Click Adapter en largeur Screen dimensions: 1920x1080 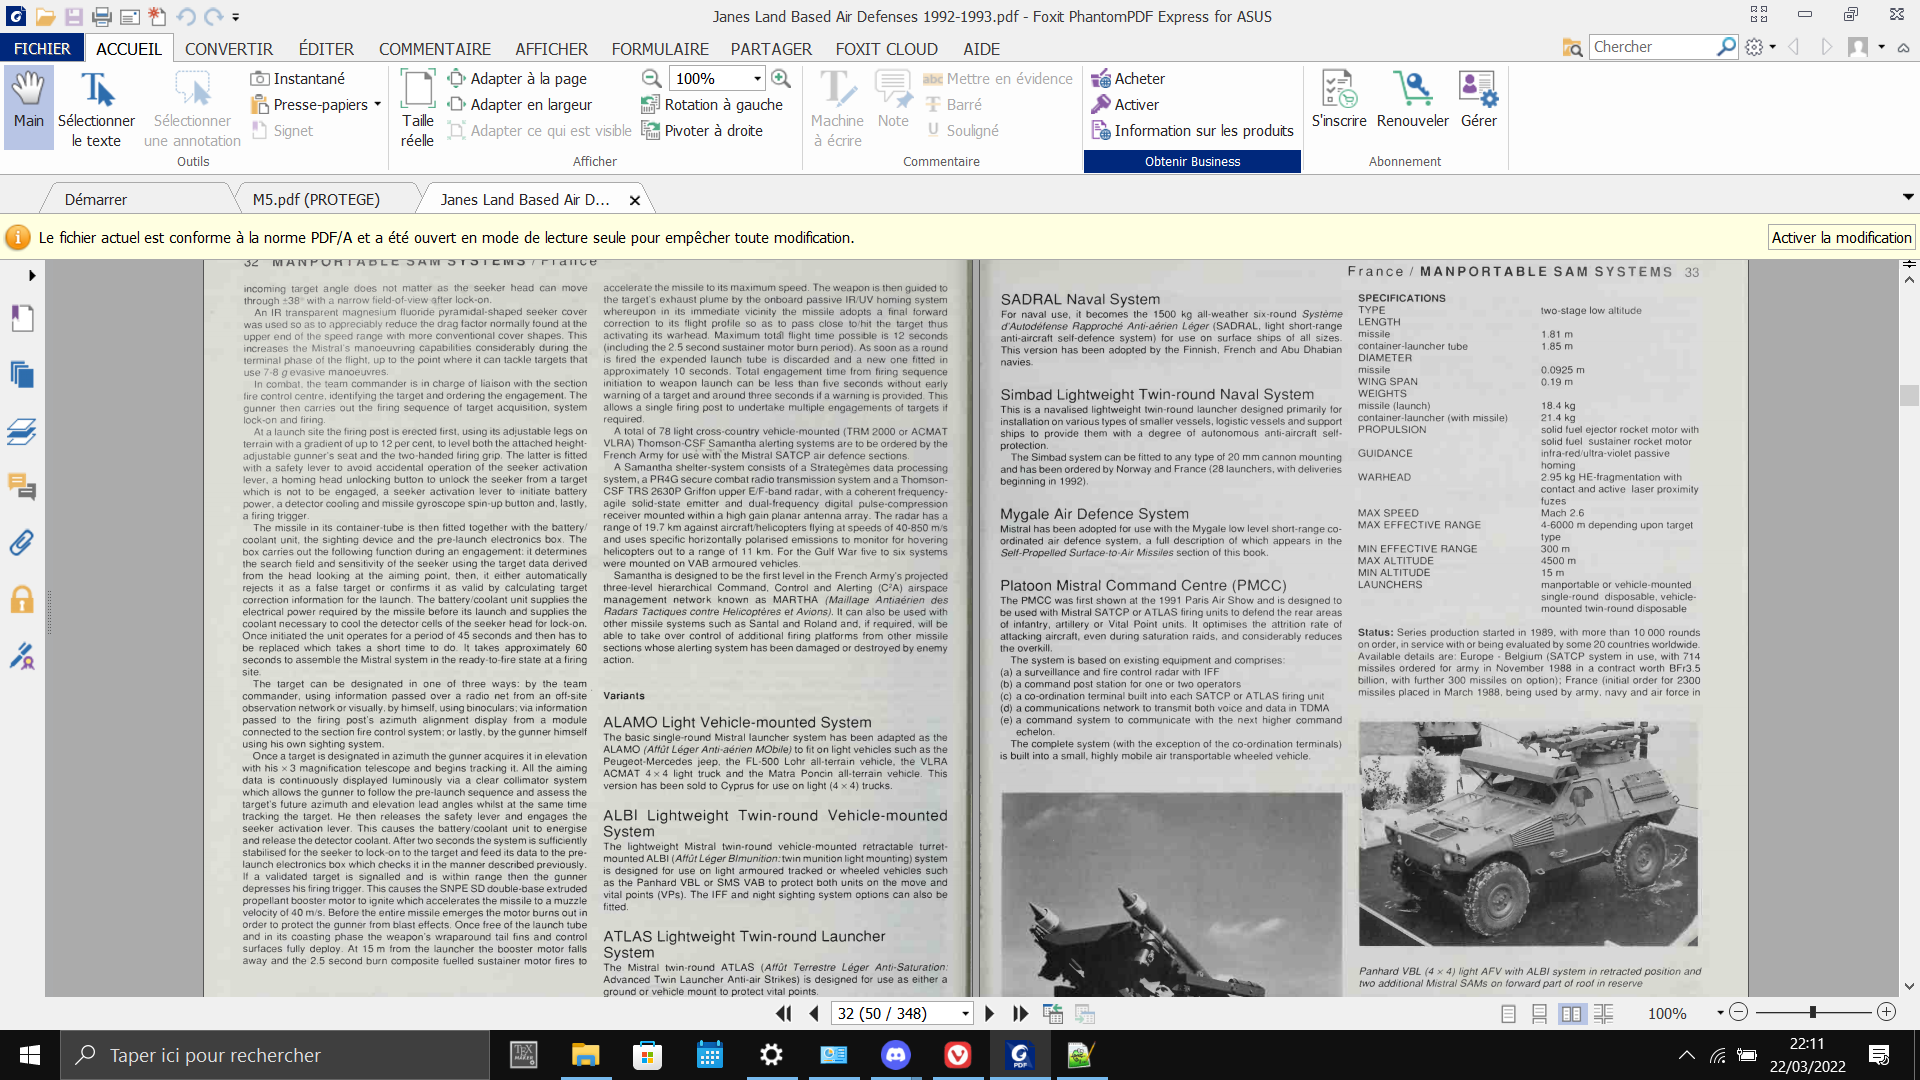[x=520, y=104]
